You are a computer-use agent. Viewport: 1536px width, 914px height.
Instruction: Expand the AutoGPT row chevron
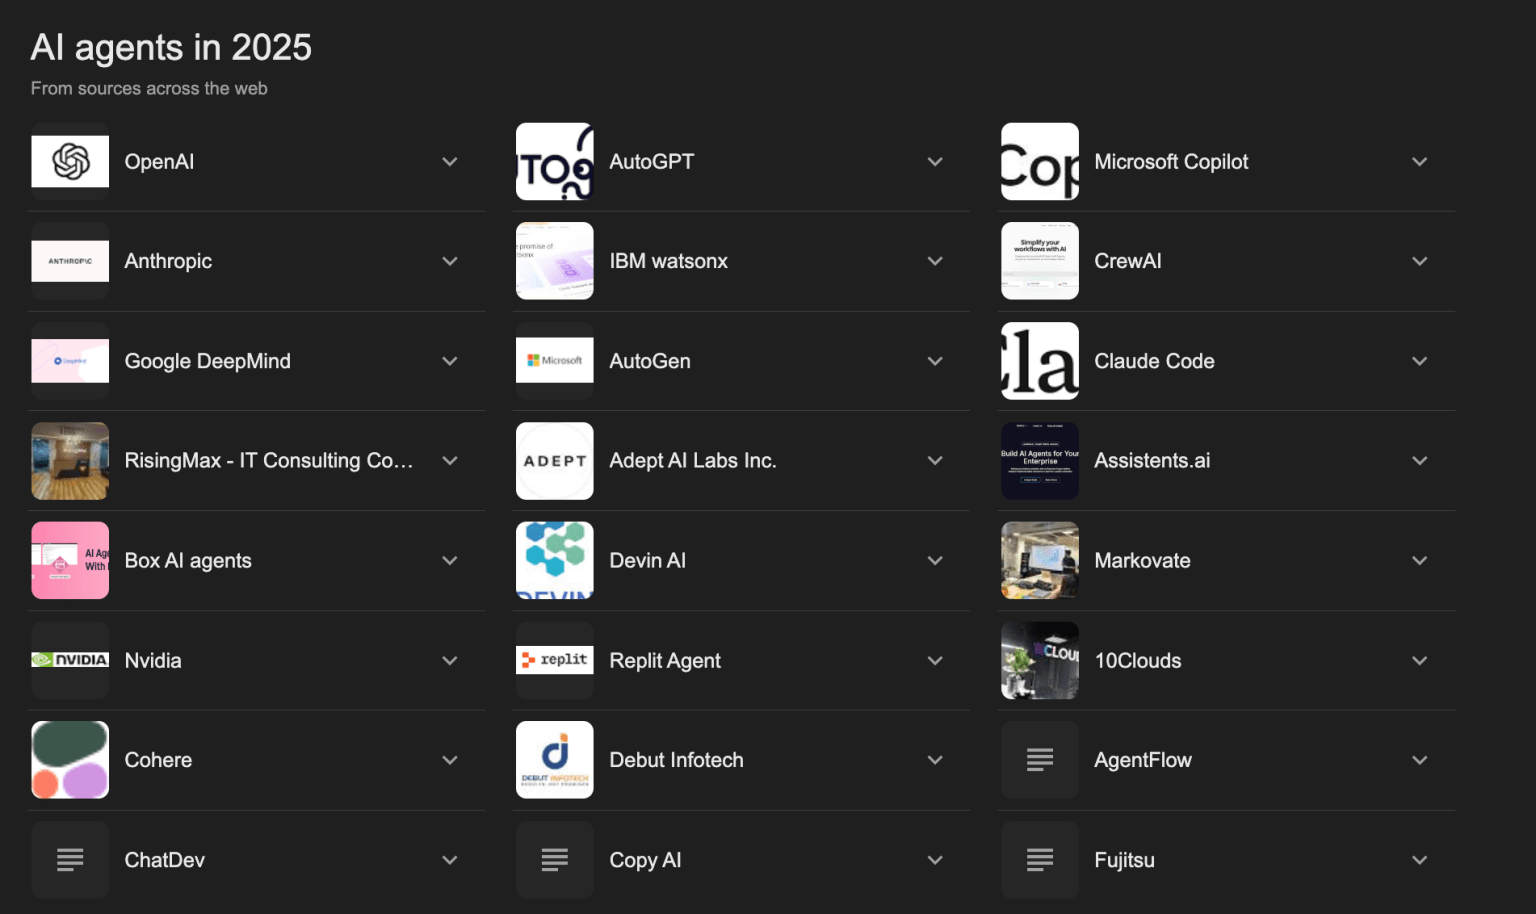935,162
